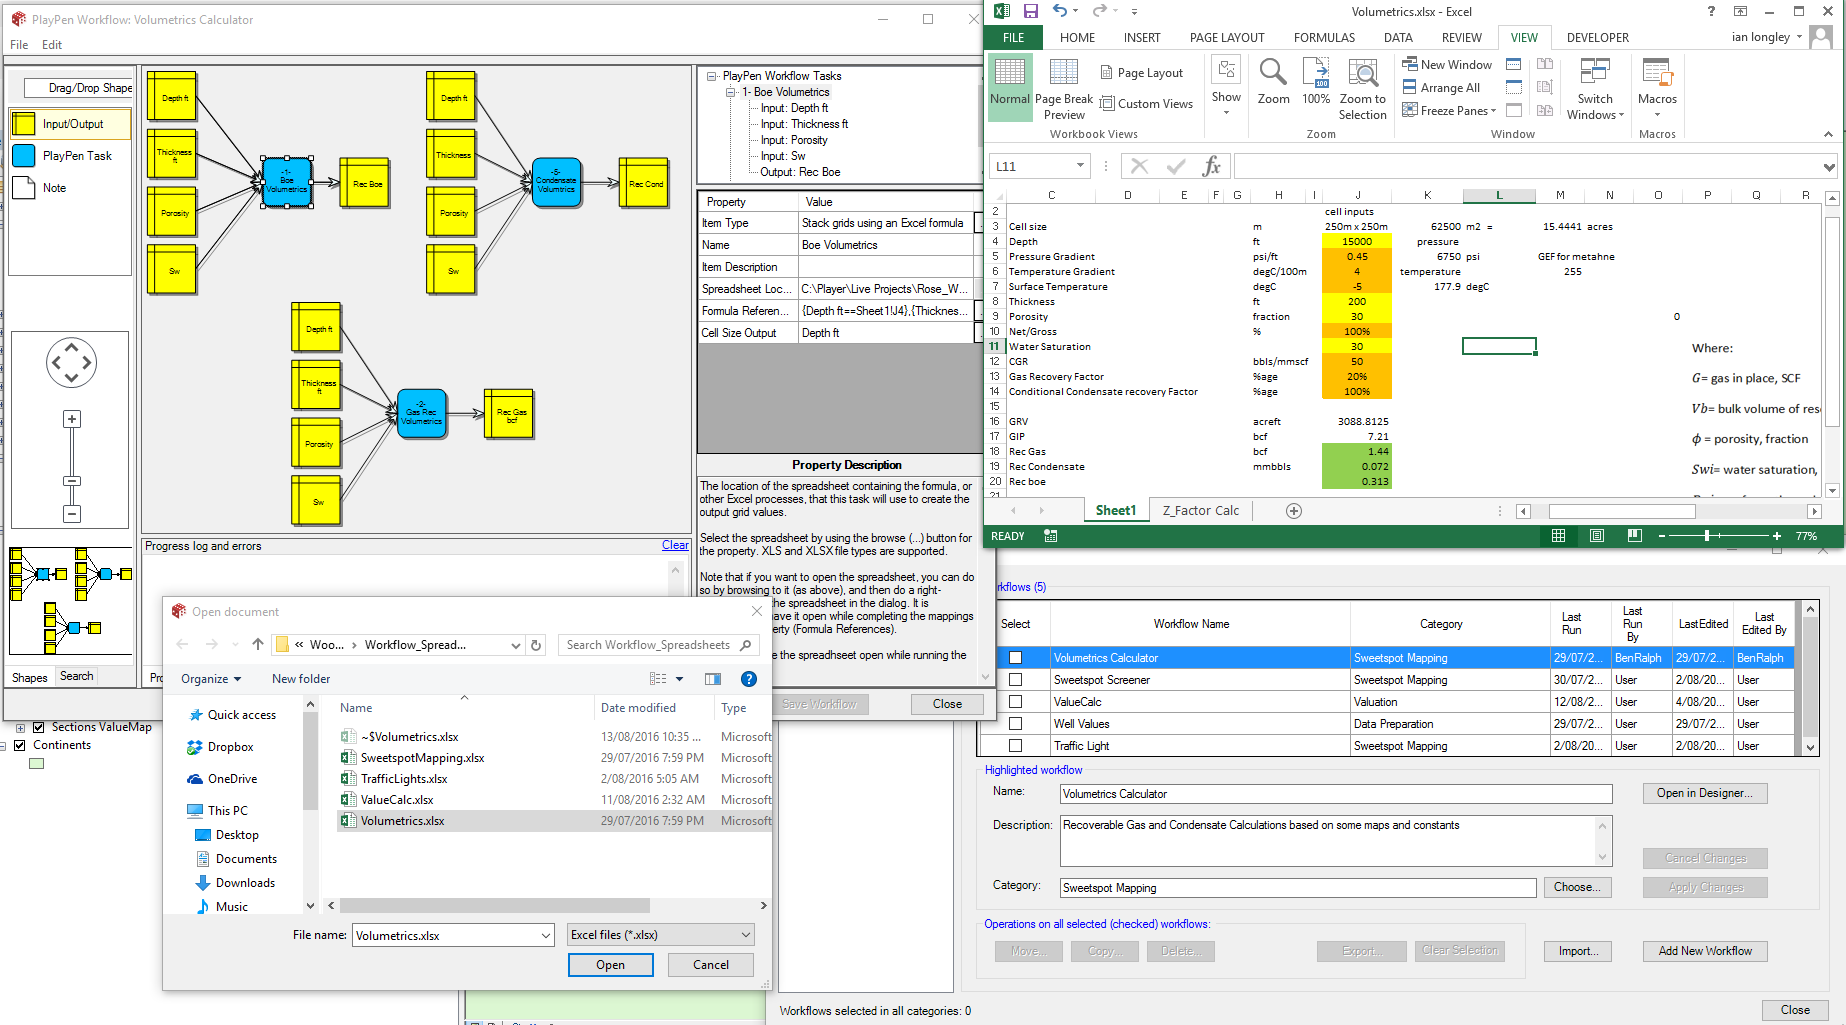Click the workflow overview minimap thumbnail
The width and height of the screenshot is (1846, 1025).
70,600
